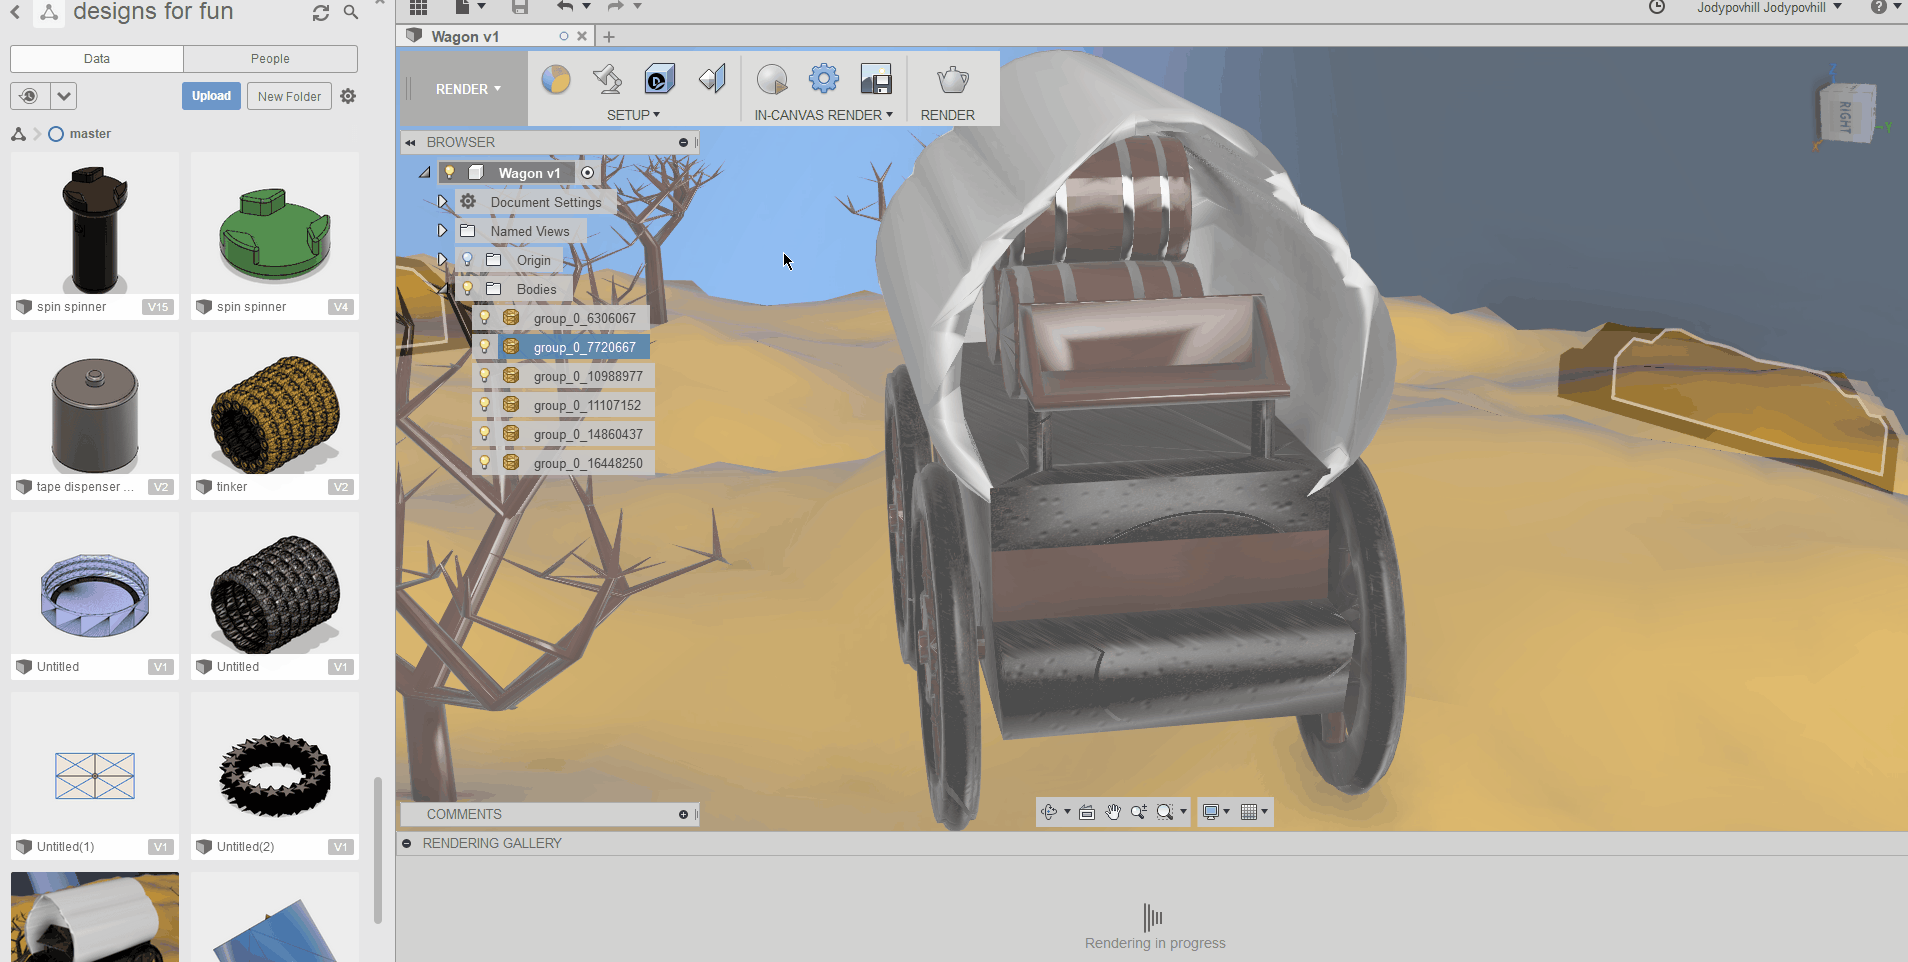Viewport: 1908px width, 962px height.
Task: Start an In-Canvas Render
Action: click(x=771, y=79)
